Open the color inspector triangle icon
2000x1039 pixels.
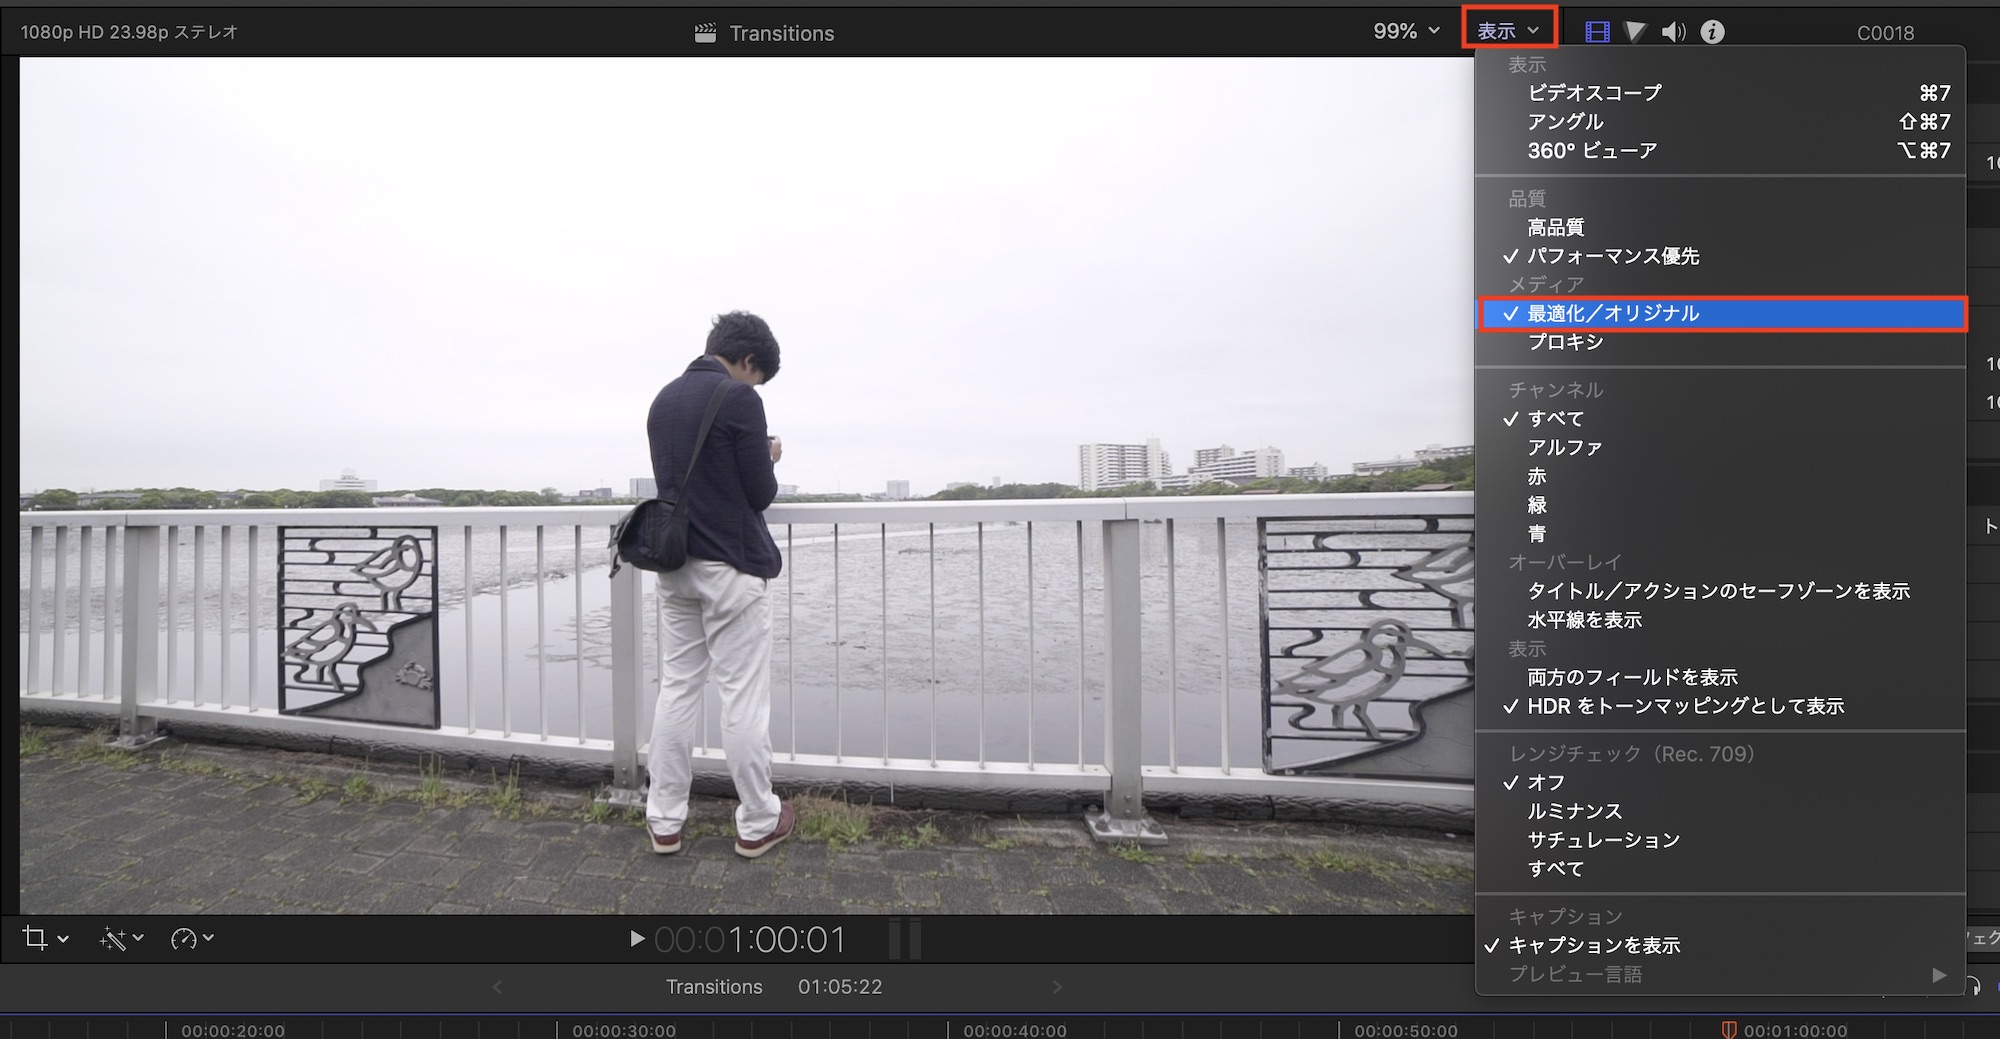pos(1635,32)
